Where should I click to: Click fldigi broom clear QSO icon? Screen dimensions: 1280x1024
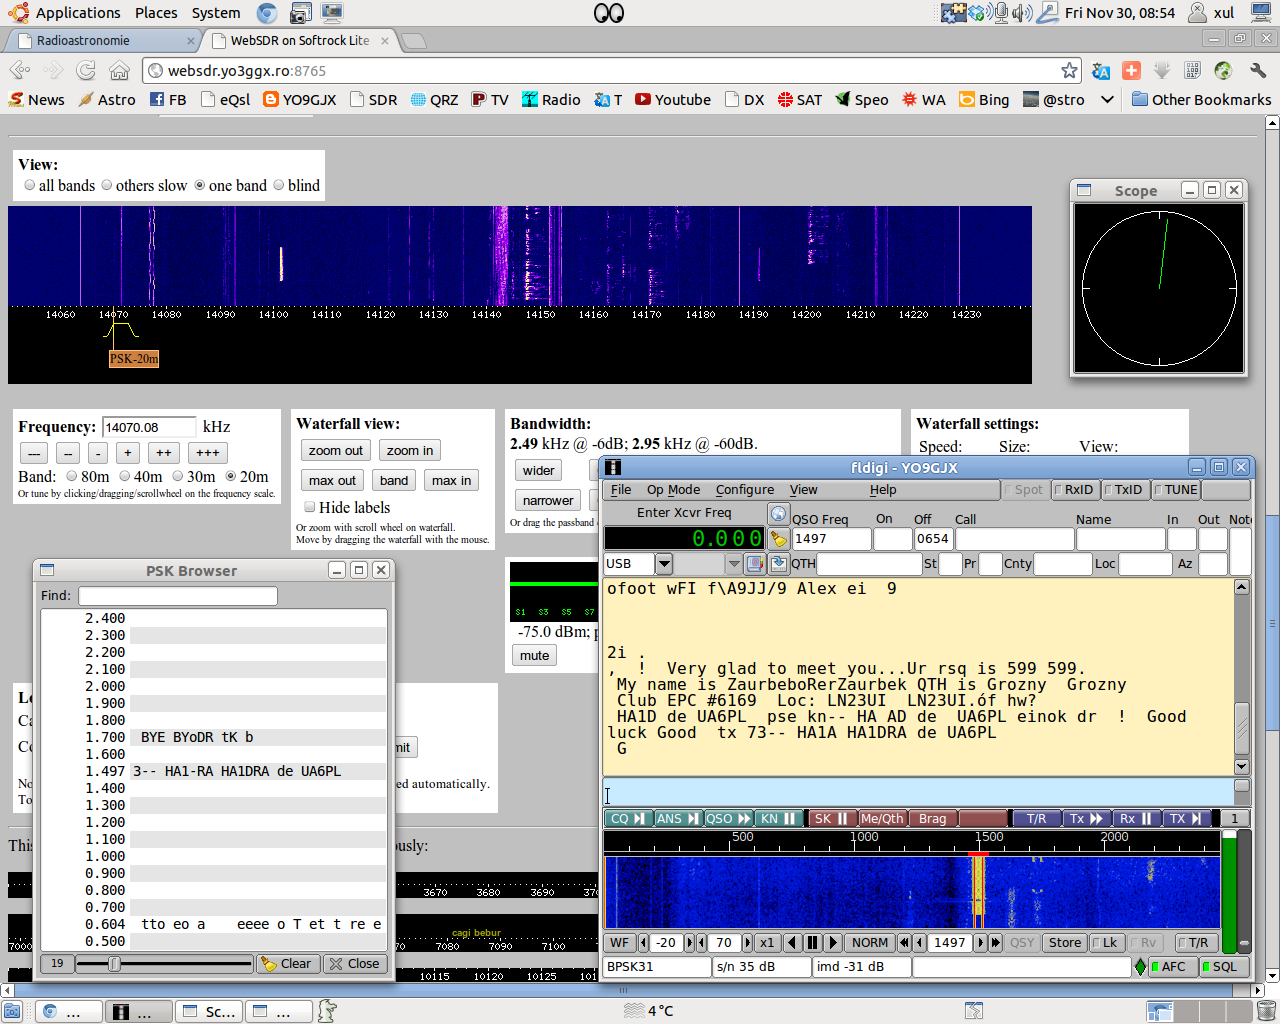(778, 538)
